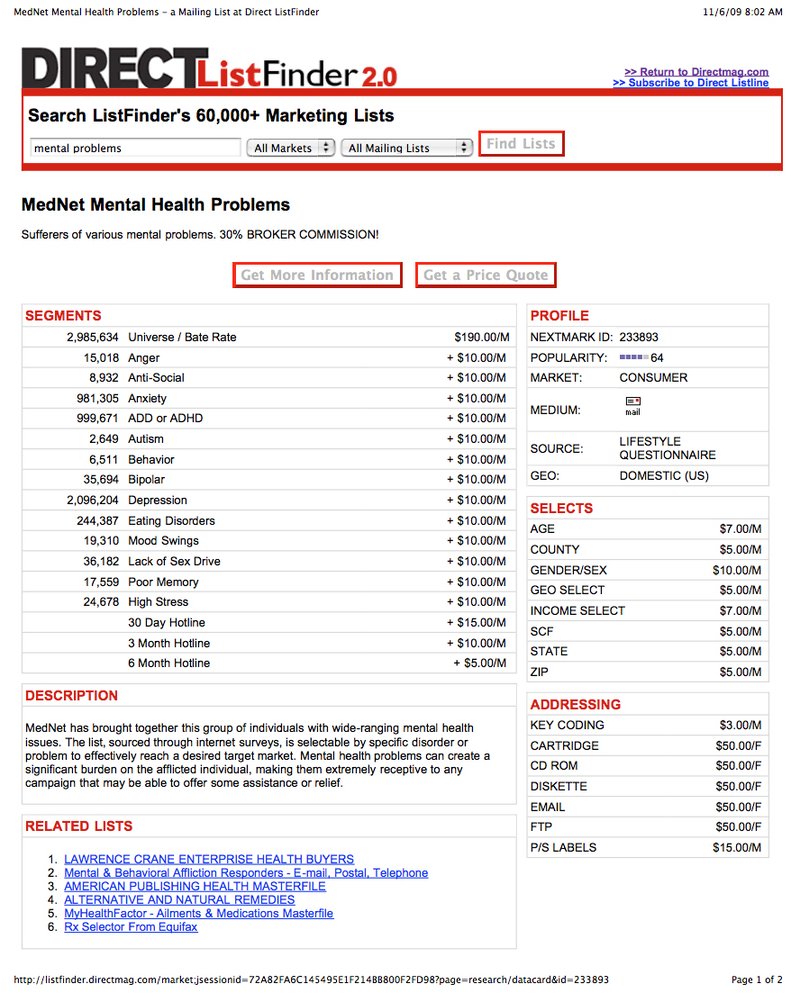The image size is (800, 1002).
Task: Click the GEO SELECT row
Action: [647, 590]
